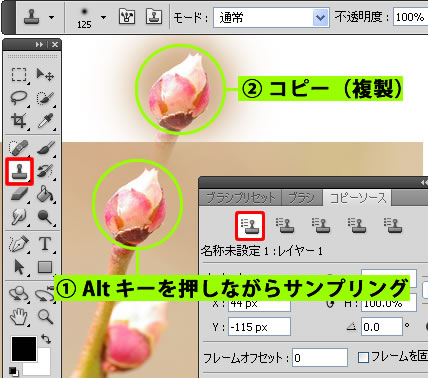The height and width of the screenshot is (378, 428).
Task: Edit the X offset field
Action: pos(259,304)
